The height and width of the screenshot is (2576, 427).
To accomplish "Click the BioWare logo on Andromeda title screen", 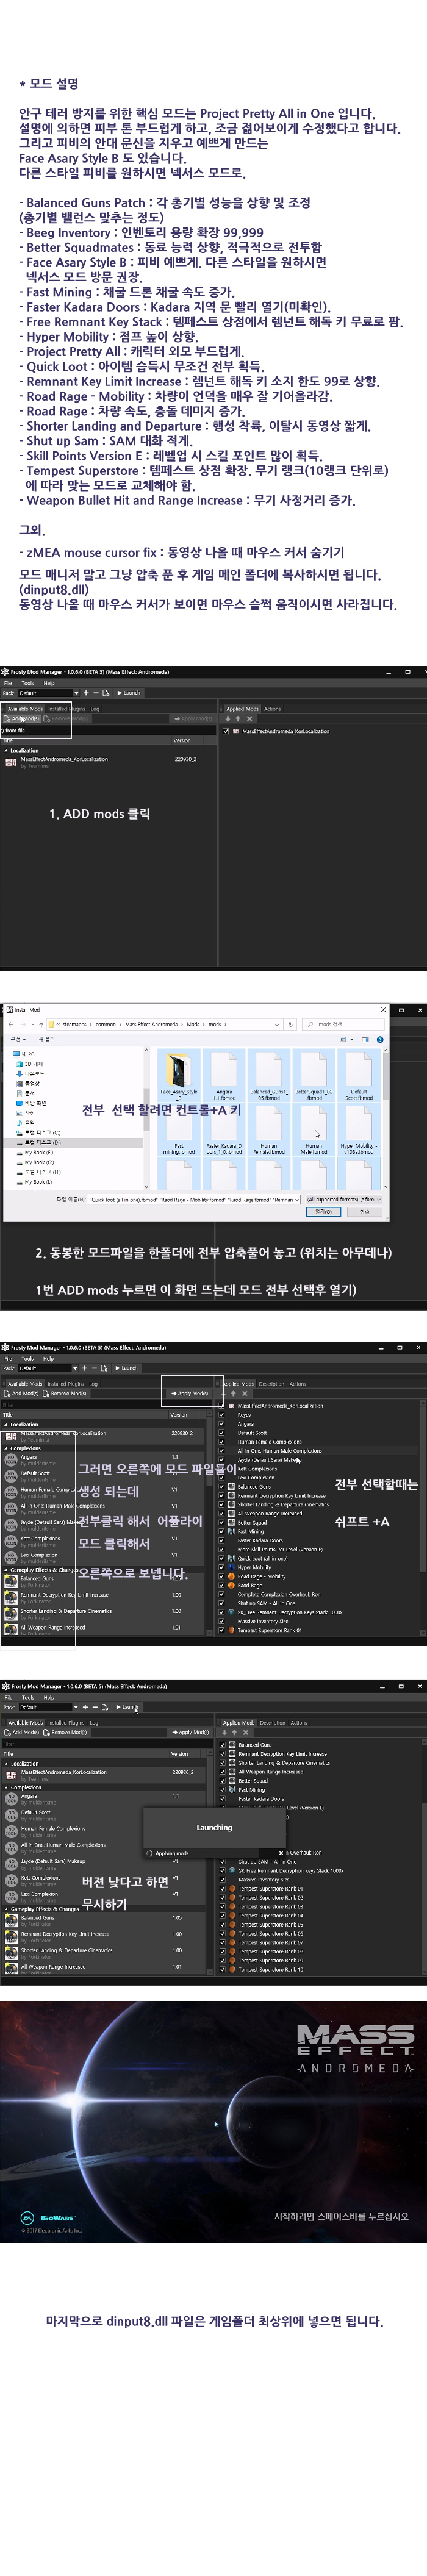I will [x=58, y=2217].
